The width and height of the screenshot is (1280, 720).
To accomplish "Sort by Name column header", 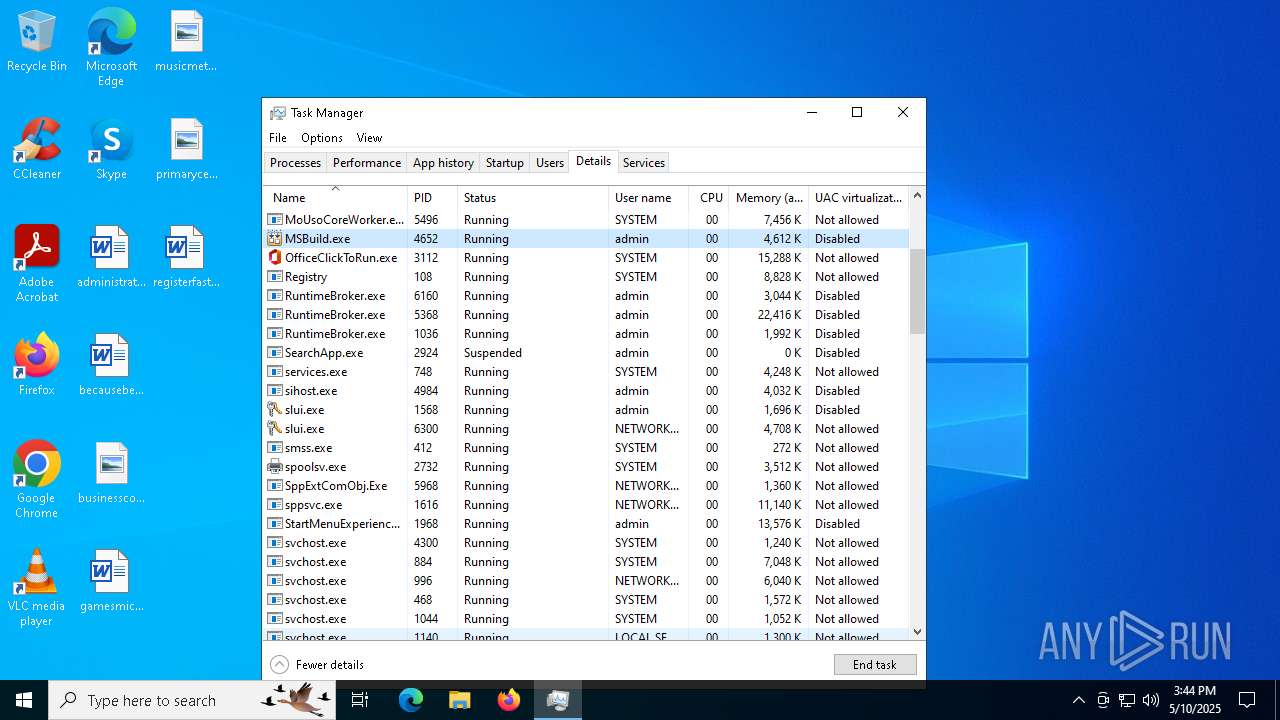I will [x=335, y=198].
